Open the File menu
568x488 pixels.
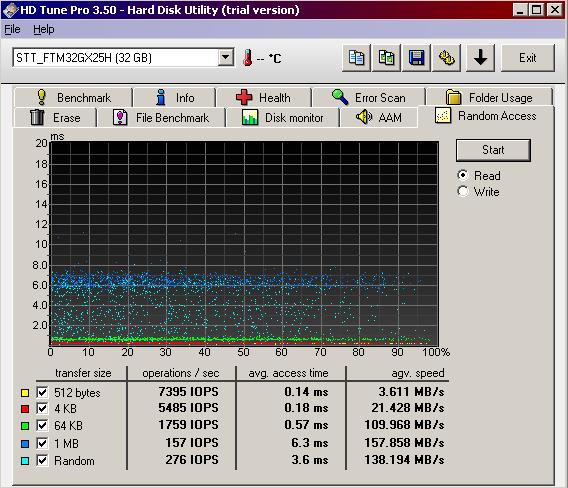click(12, 29)
